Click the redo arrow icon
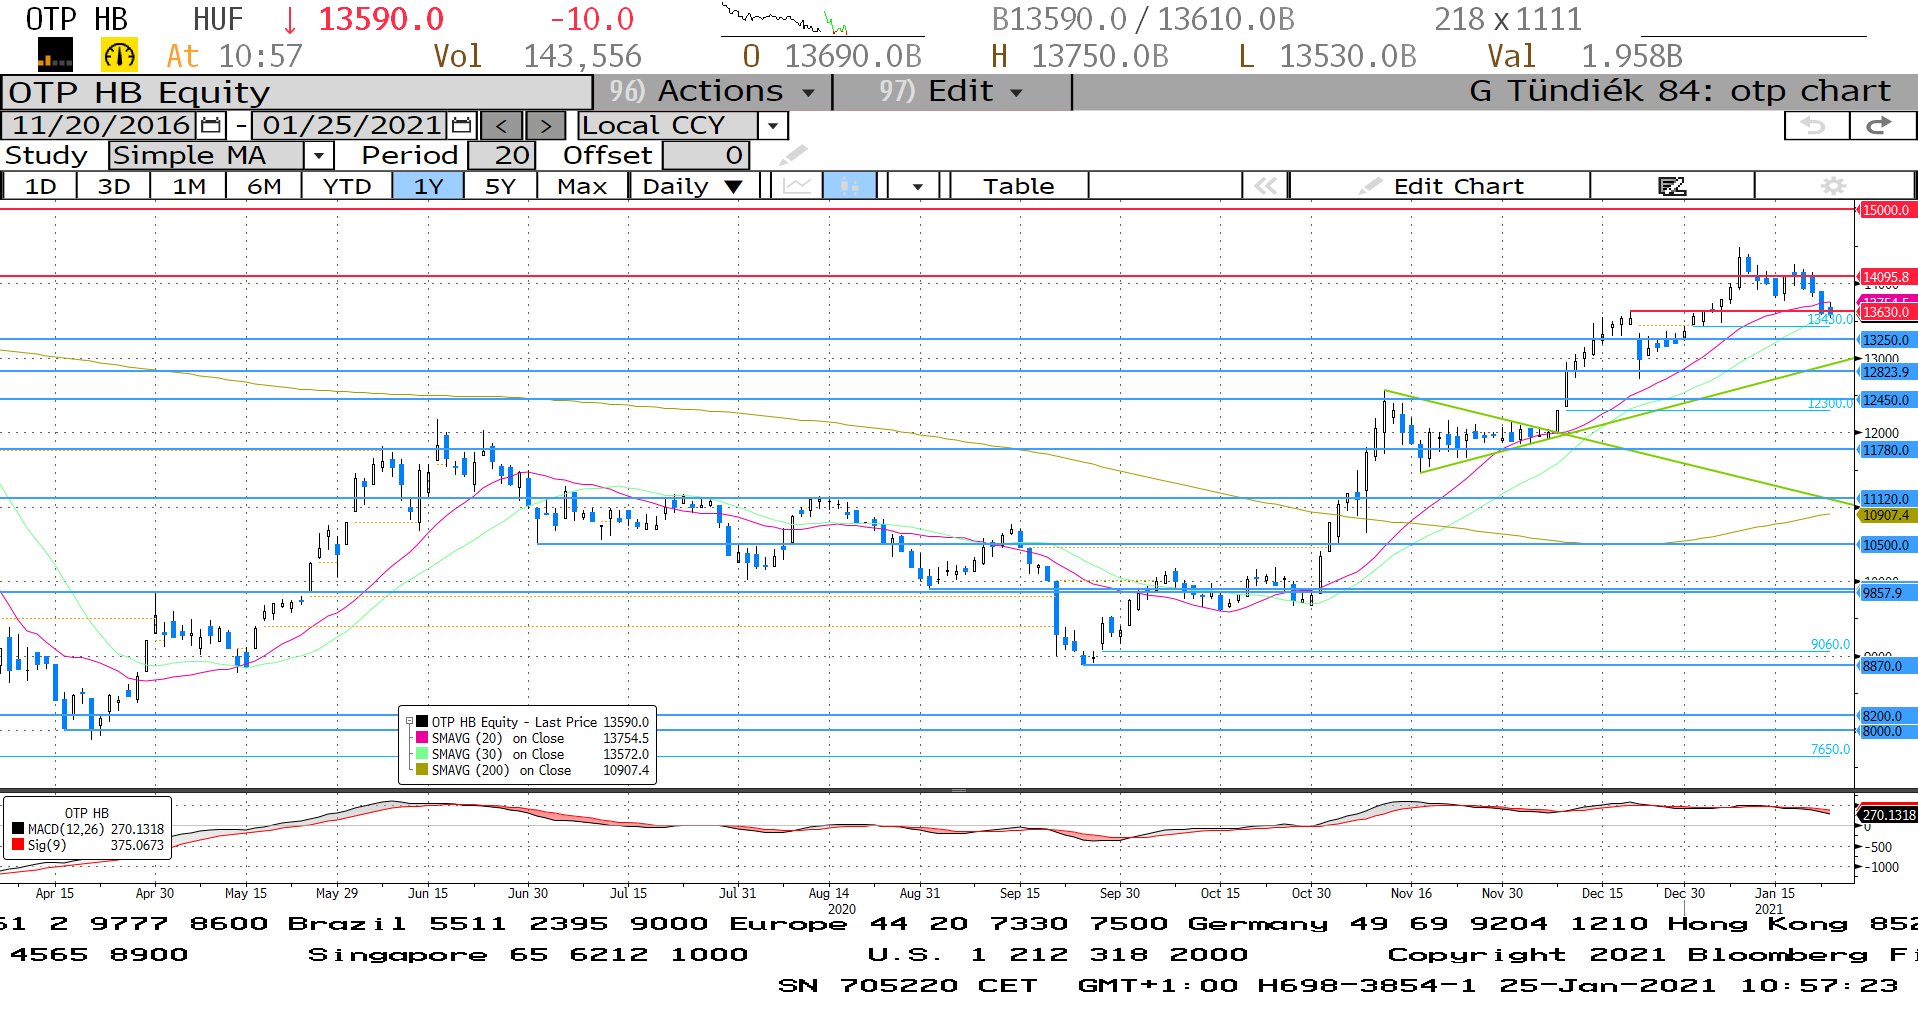The height and width of the screenshot is (1025, 1918). point(1881,125)
